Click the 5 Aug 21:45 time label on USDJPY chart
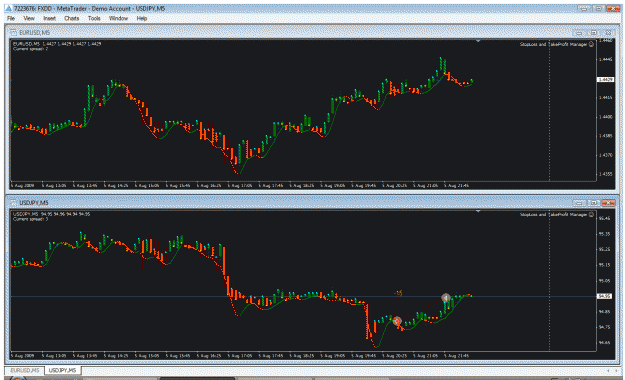This screenshot has width=625, height=380. point(457,356)
